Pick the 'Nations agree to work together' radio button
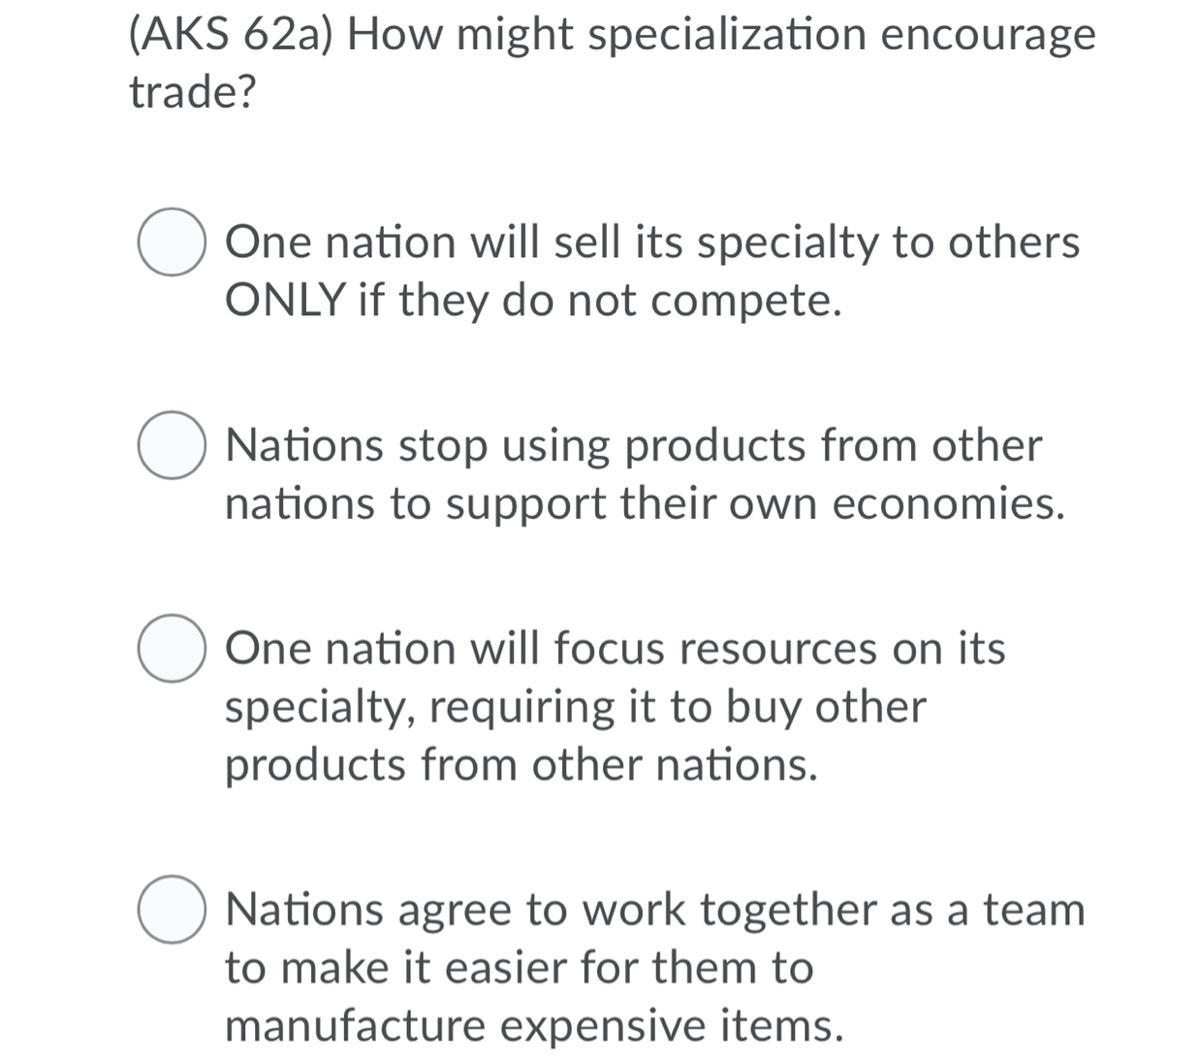 click(x=172, y=909)
